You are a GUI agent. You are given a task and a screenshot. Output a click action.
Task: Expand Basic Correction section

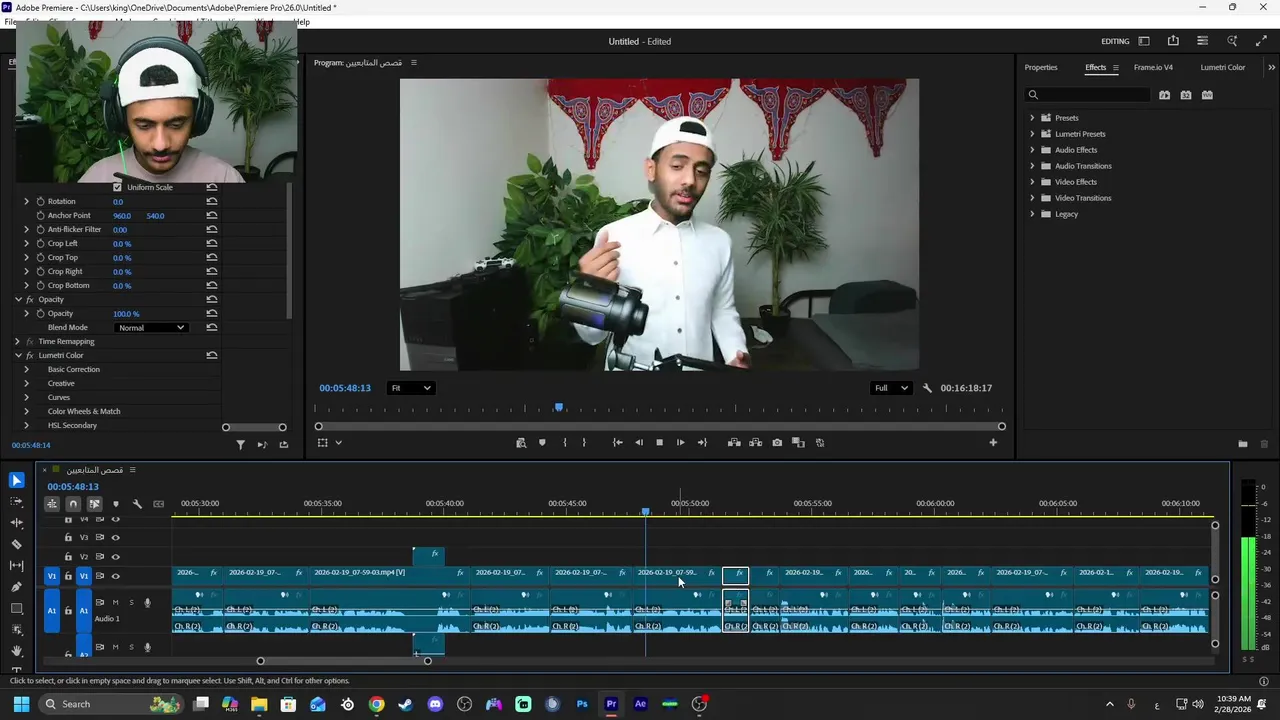tap(26, 370)
